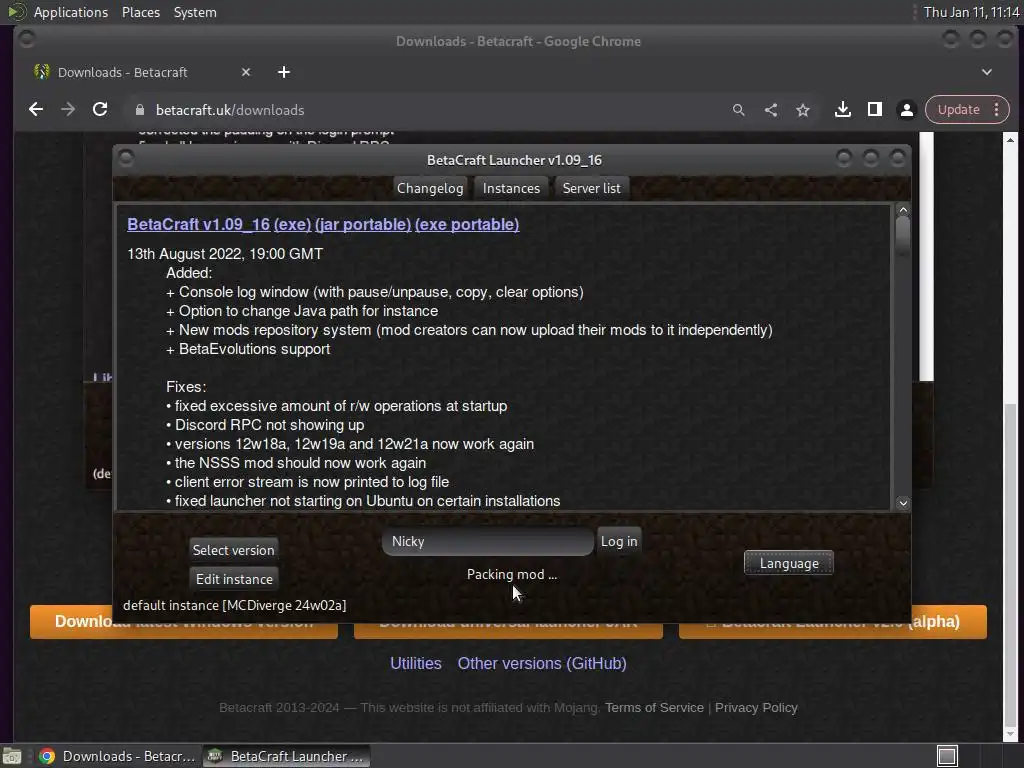Image resolution: width=1024 pixels, height=768 pixels.
Task: Open the Terms of Service link
Action: click(654, 708)
